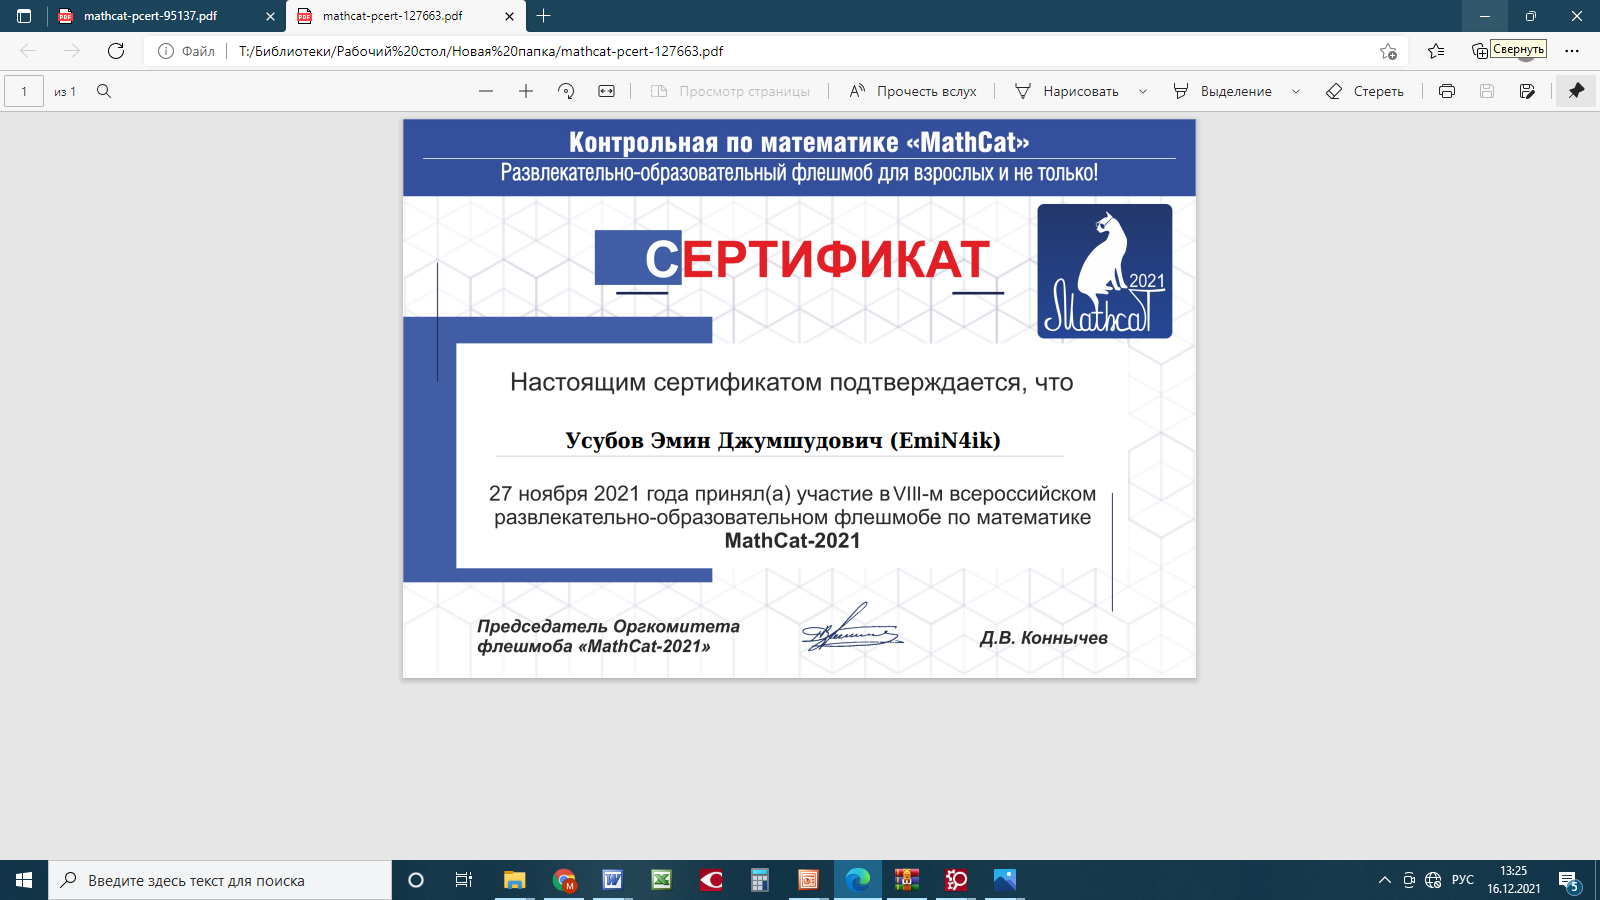Viewport: 1600px width, 900px height.
Task: Open a new browser tab
Action: click(x=544, y=16)
